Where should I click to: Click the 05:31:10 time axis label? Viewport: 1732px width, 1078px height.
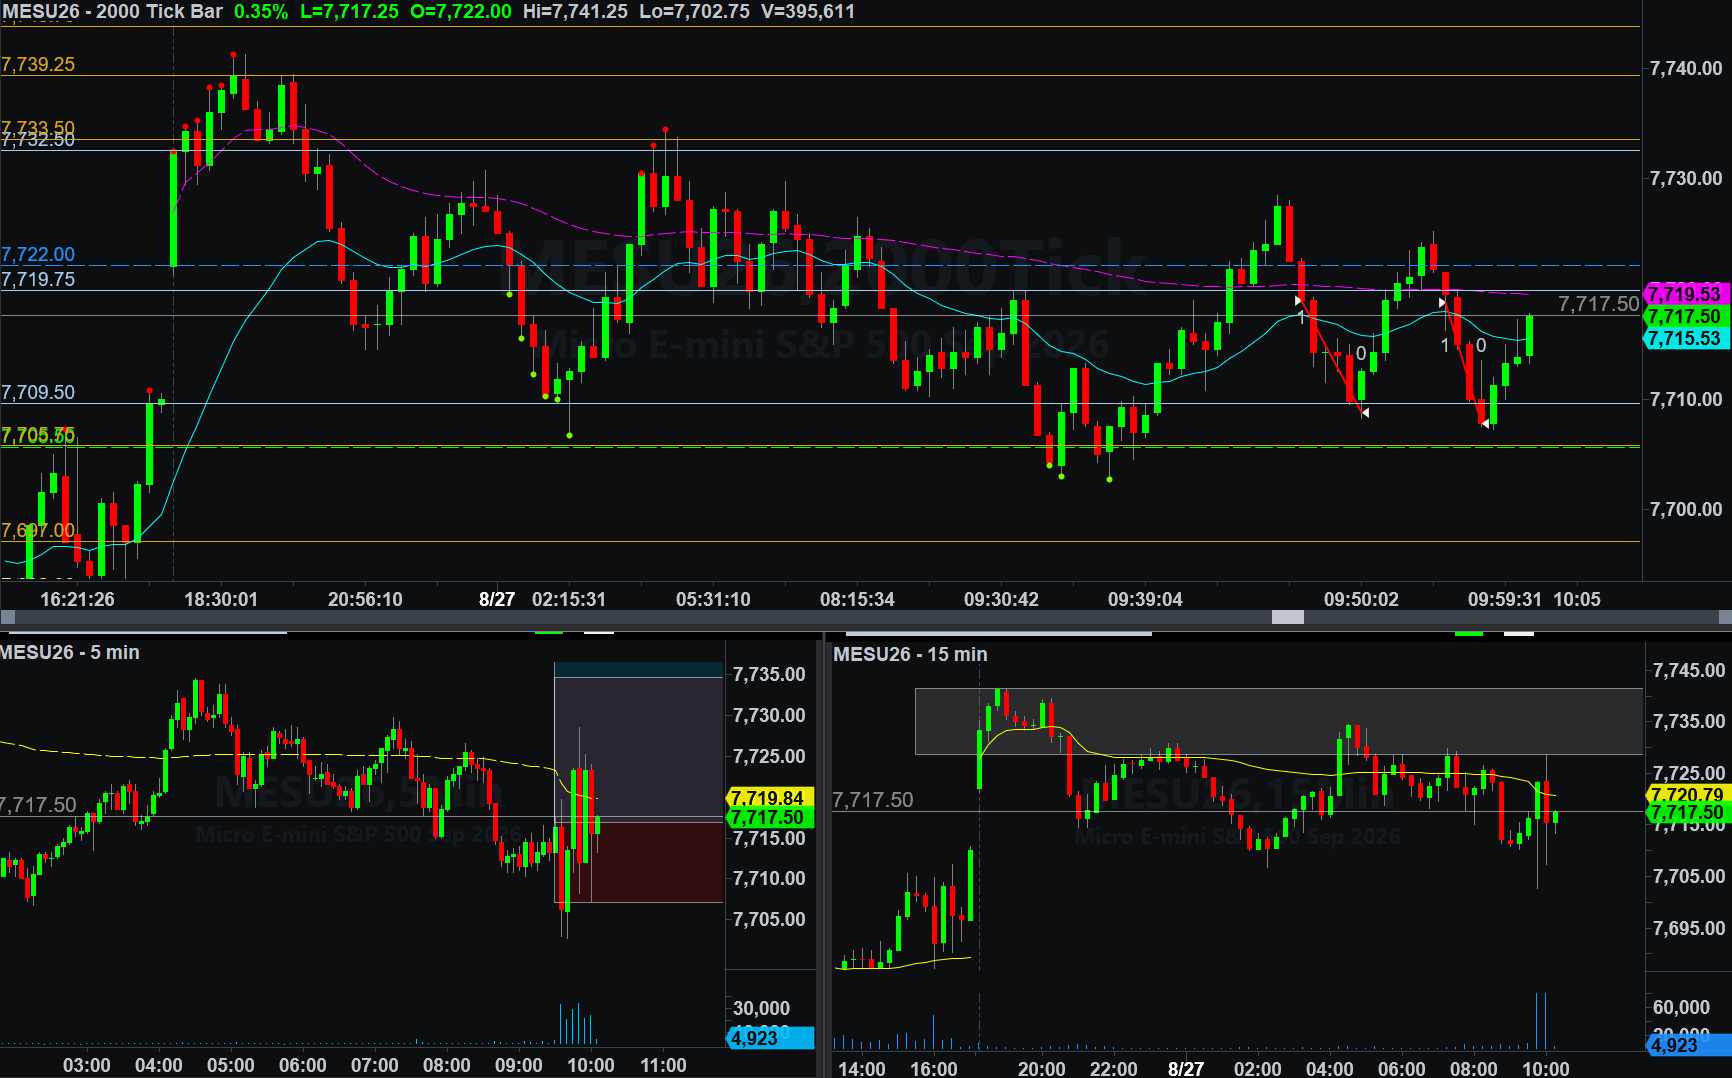(x=713, y=599)
